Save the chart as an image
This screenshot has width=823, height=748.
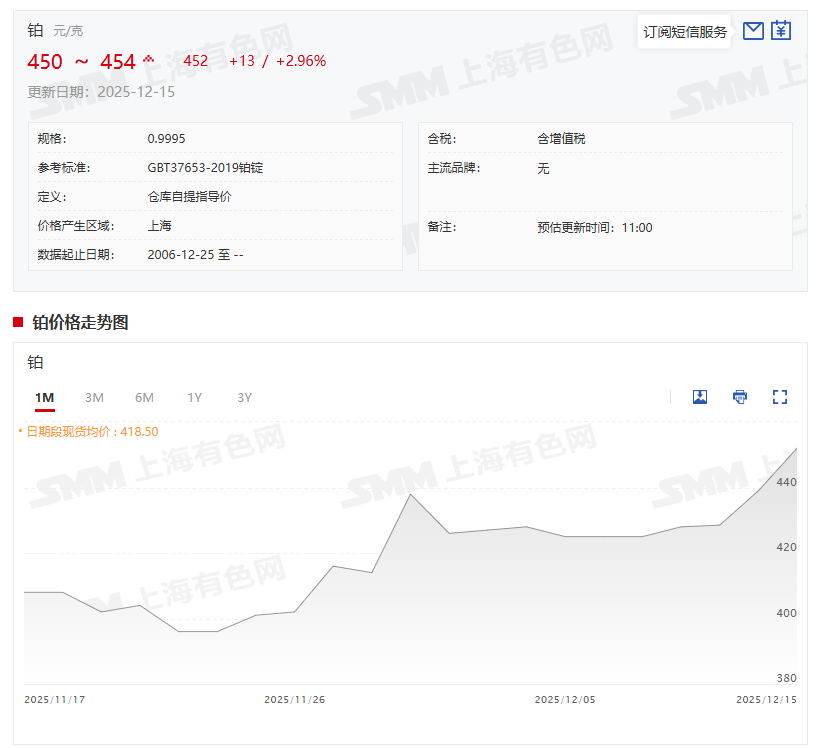700,397
